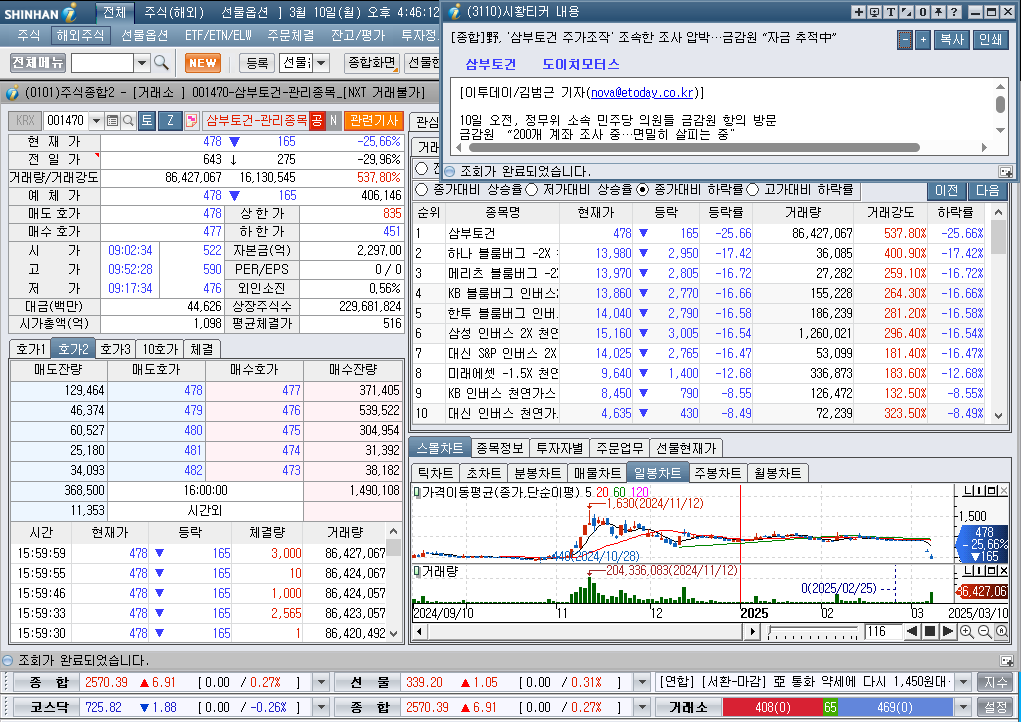This screenshot has width=1021, height=722.
Task: Select the 종가대비 하락률 radio option
Action: [643, 189]
